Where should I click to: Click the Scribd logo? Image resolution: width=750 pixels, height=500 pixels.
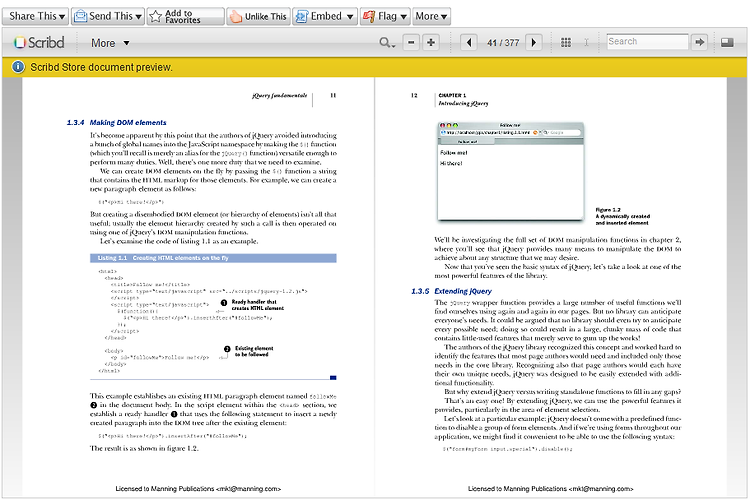point(39,43)
